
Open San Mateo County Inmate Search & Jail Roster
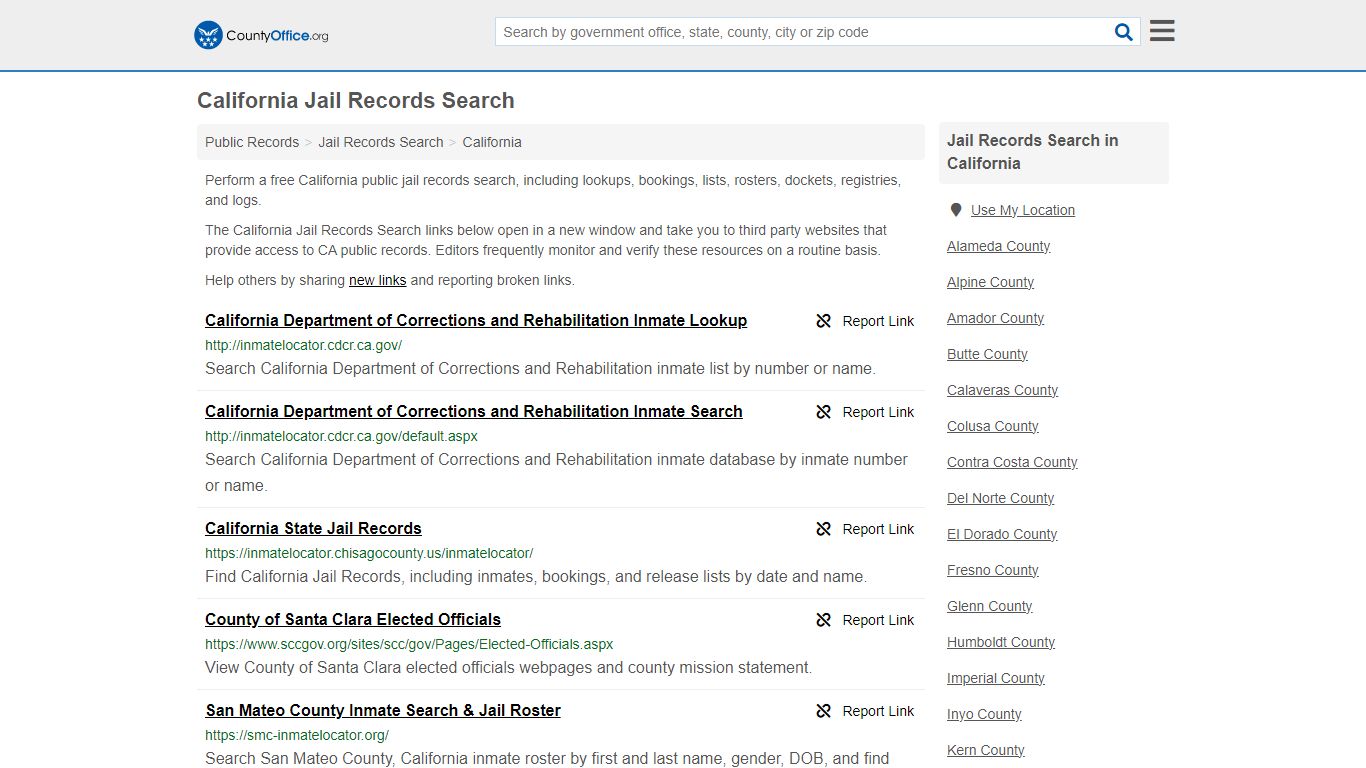[383, 710]
